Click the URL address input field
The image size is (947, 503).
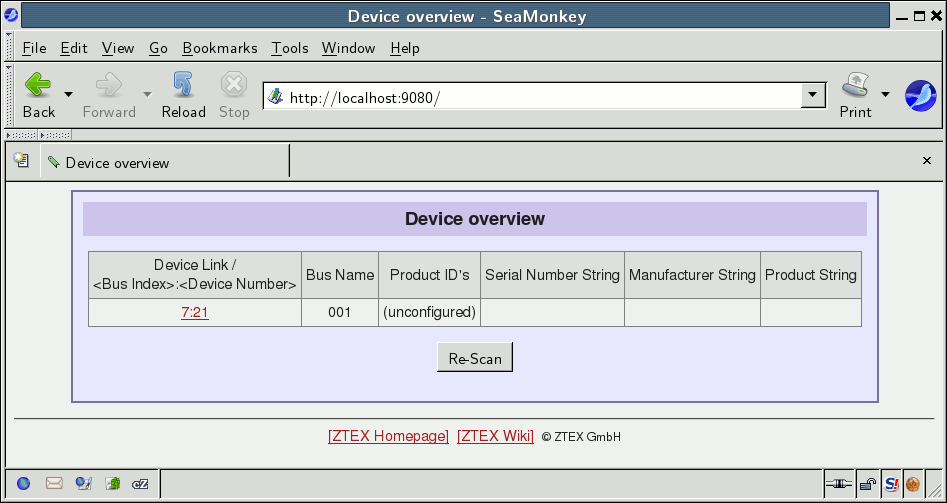point(540,97)
